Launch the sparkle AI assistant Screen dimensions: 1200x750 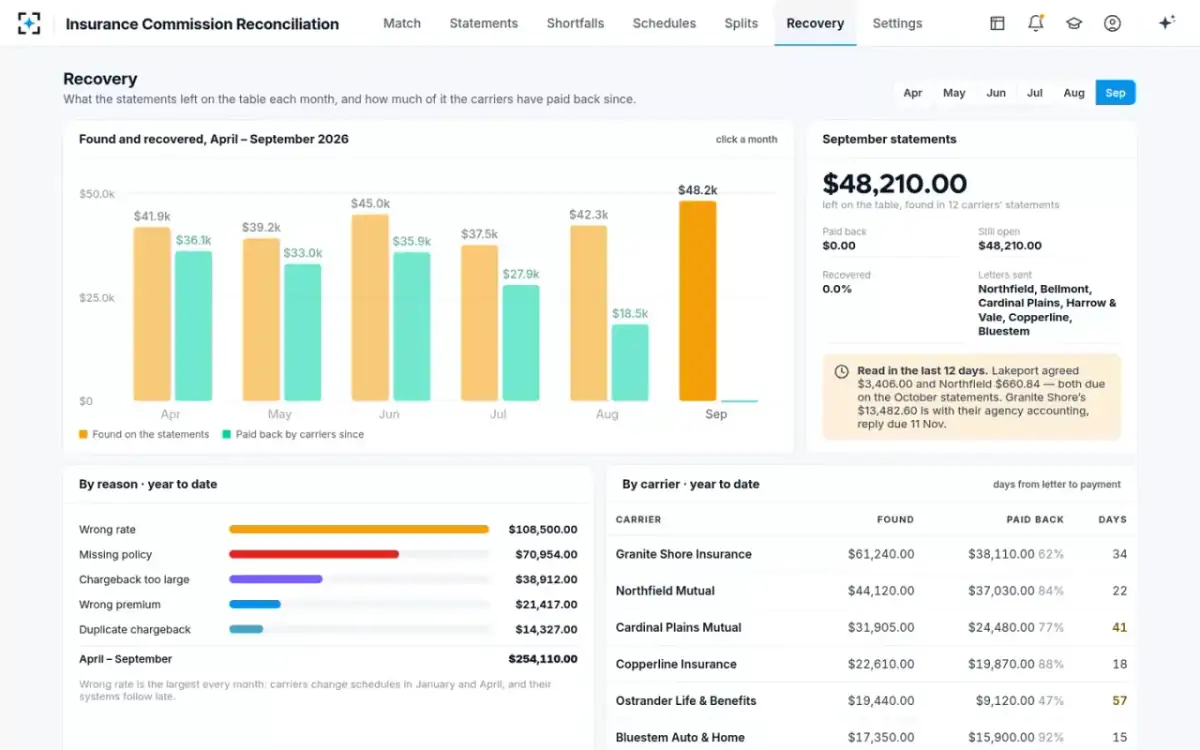pos(1166,23)
